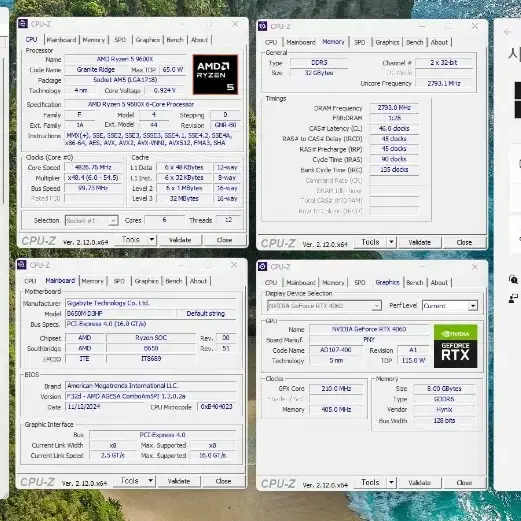Click the Level 3 cache value 32 MBytes
Viewport: 521px width, 521px height.
coord(184,199)
